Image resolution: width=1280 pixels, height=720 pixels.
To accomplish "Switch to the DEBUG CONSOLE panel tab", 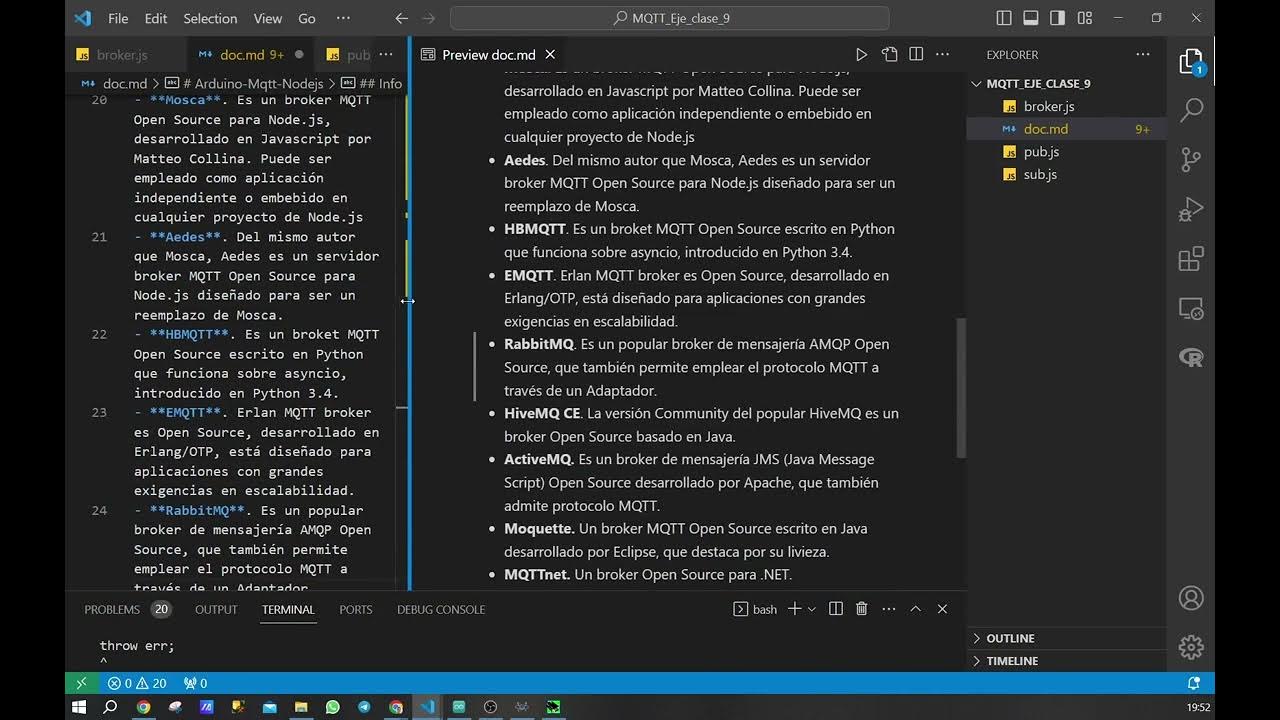I will pyautogui.click(x=441, y=609).
